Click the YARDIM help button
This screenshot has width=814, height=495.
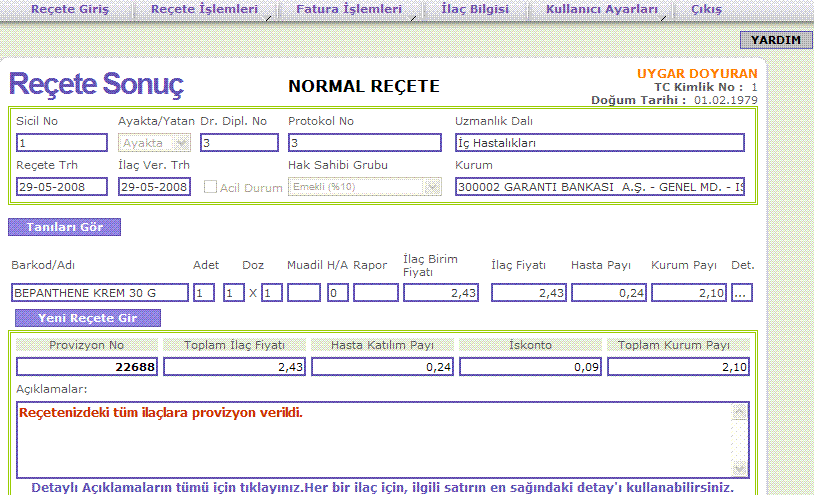[x=776, y=40]
